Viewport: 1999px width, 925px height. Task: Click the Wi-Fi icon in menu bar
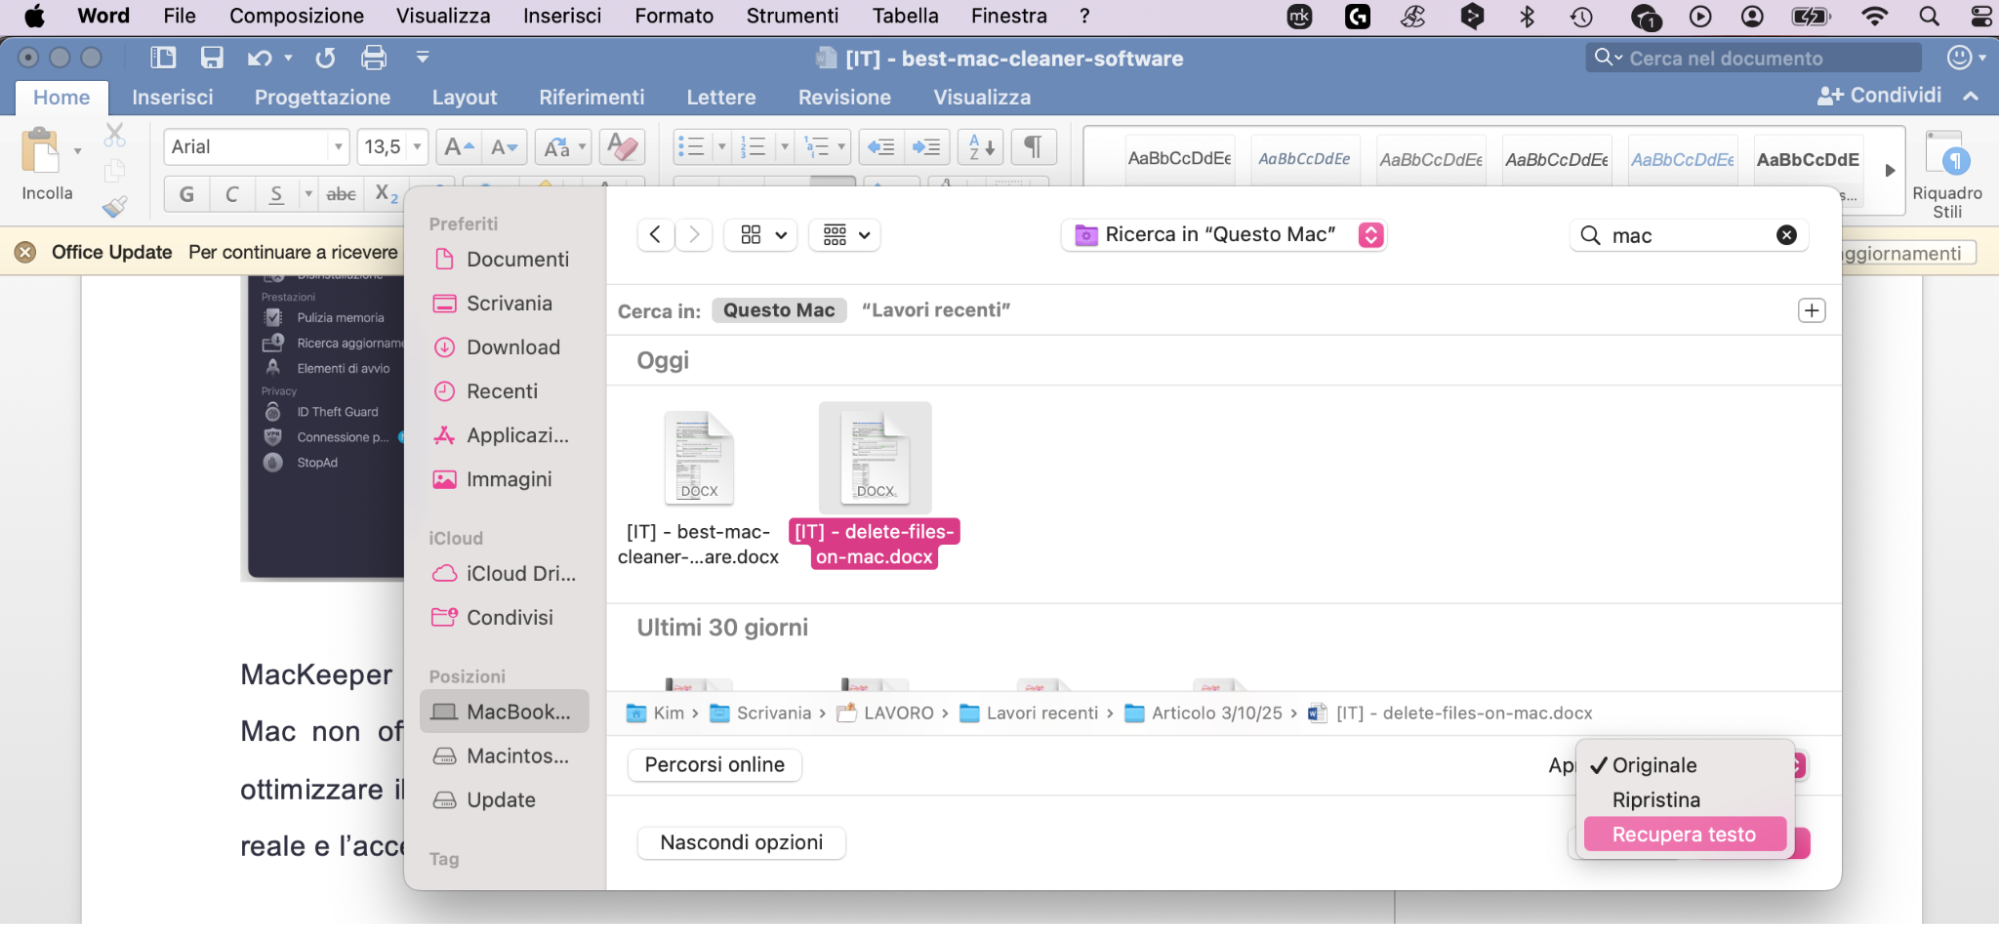click(x=1875, y=16)
